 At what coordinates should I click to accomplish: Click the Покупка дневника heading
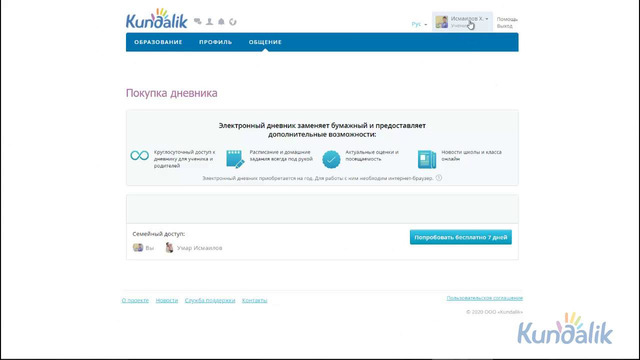tap(171, 93)
